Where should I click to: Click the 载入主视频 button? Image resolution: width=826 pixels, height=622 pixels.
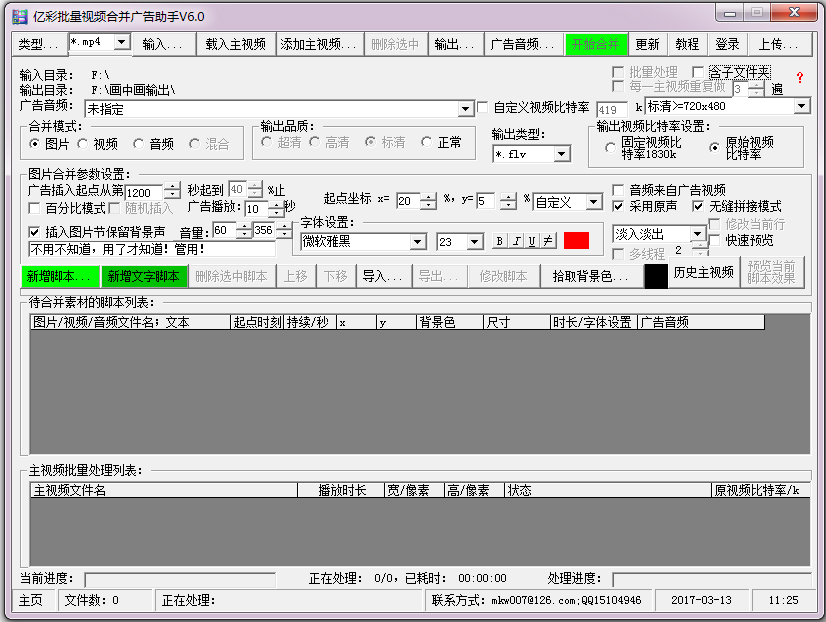pyautogui.click(x=236, y=44)
